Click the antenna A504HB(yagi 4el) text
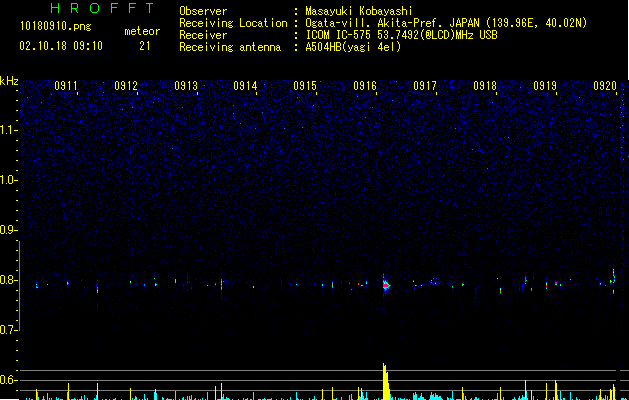 coord(353,47)
